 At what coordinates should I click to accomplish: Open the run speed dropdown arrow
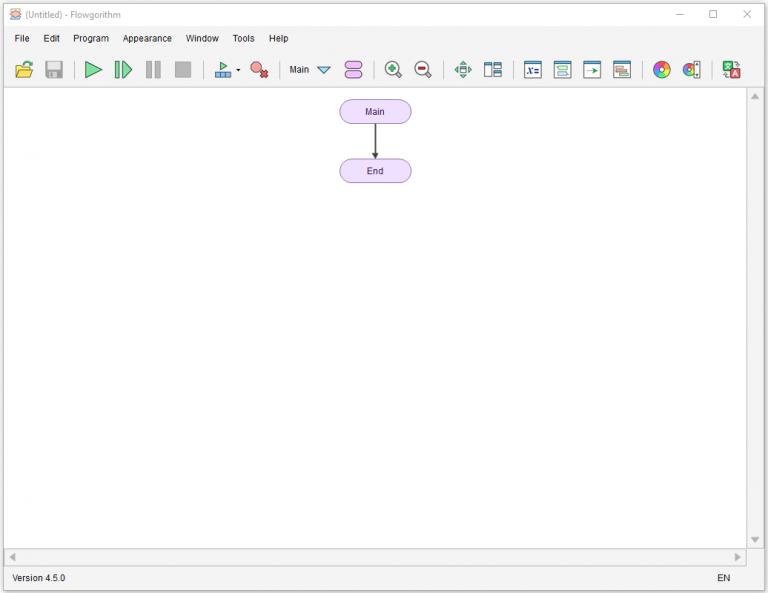(x=238, y=70)
